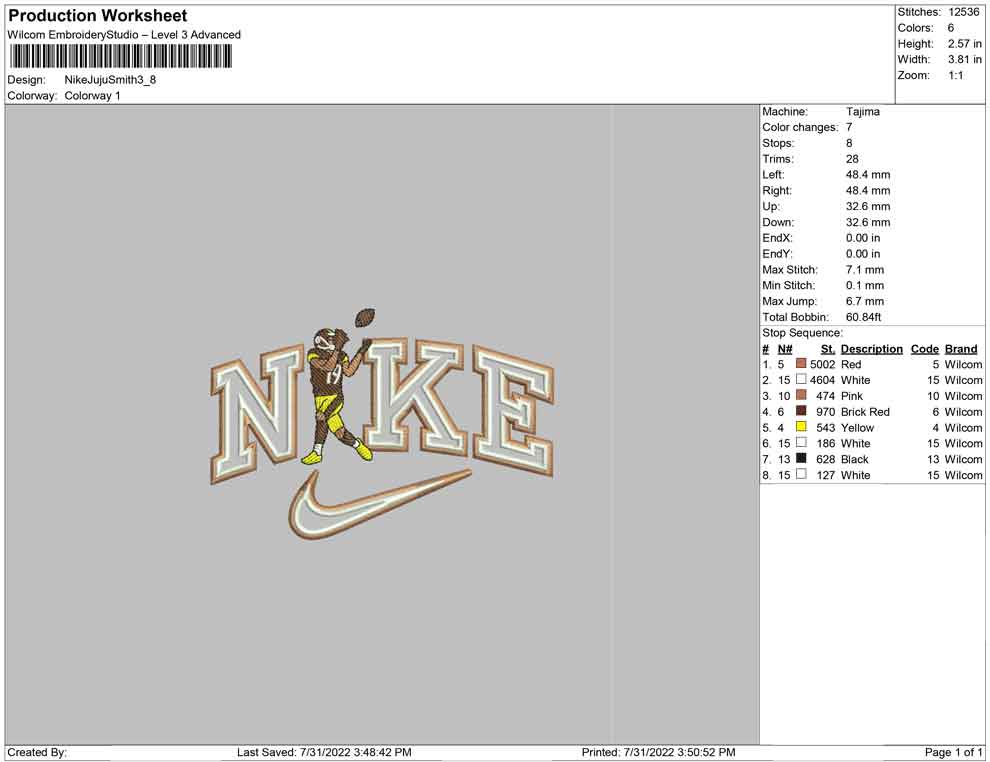
Task: Click the Down value 32.6 mm
Action: pos(868,222)
